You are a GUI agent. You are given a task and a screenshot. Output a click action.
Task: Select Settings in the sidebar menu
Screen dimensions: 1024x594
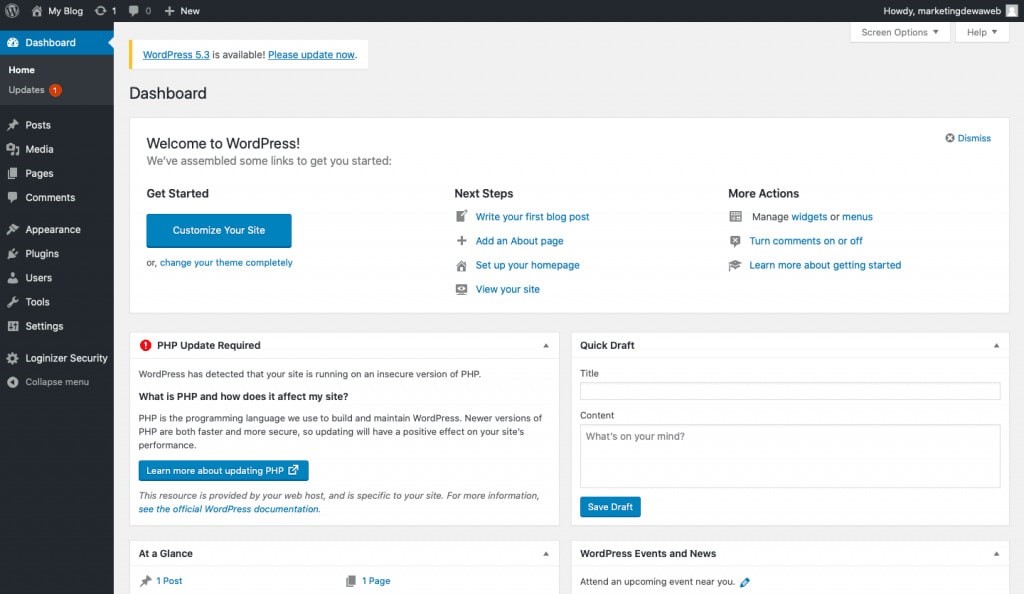(41, 326)
